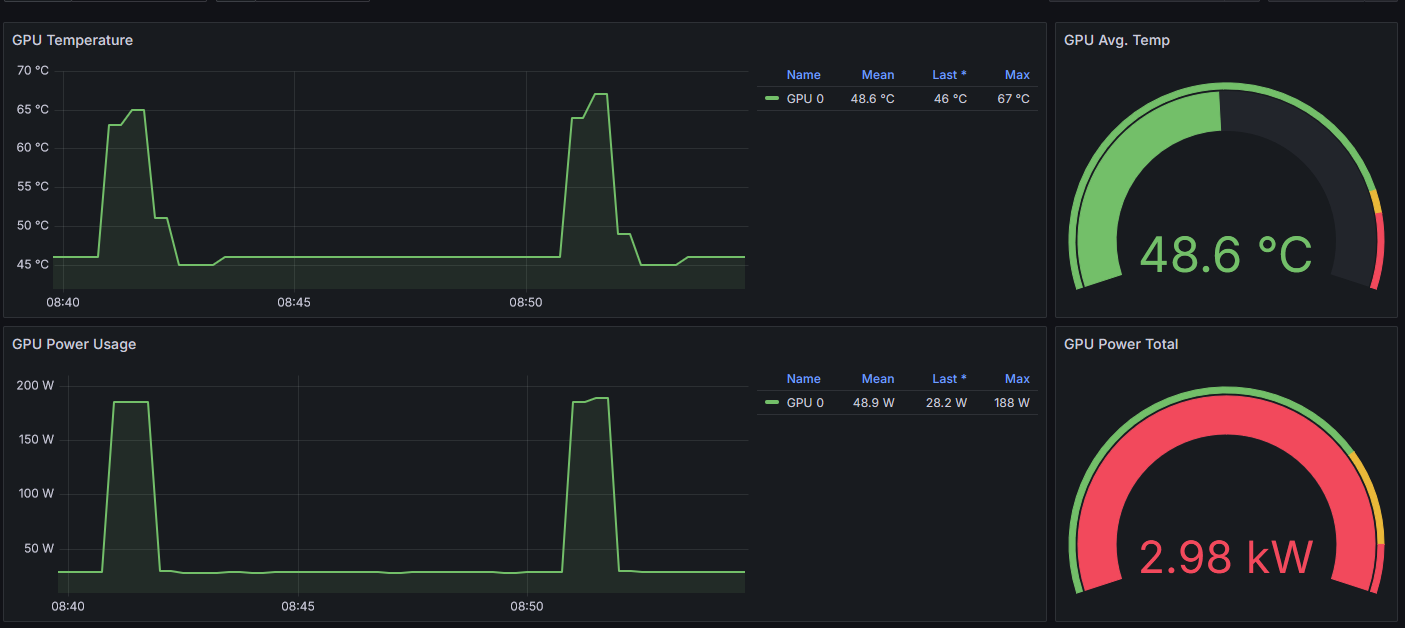This screenshot has height=628, width=1405.
Task: Sort temperature legend by Max column
Action: pos(1017,74)
